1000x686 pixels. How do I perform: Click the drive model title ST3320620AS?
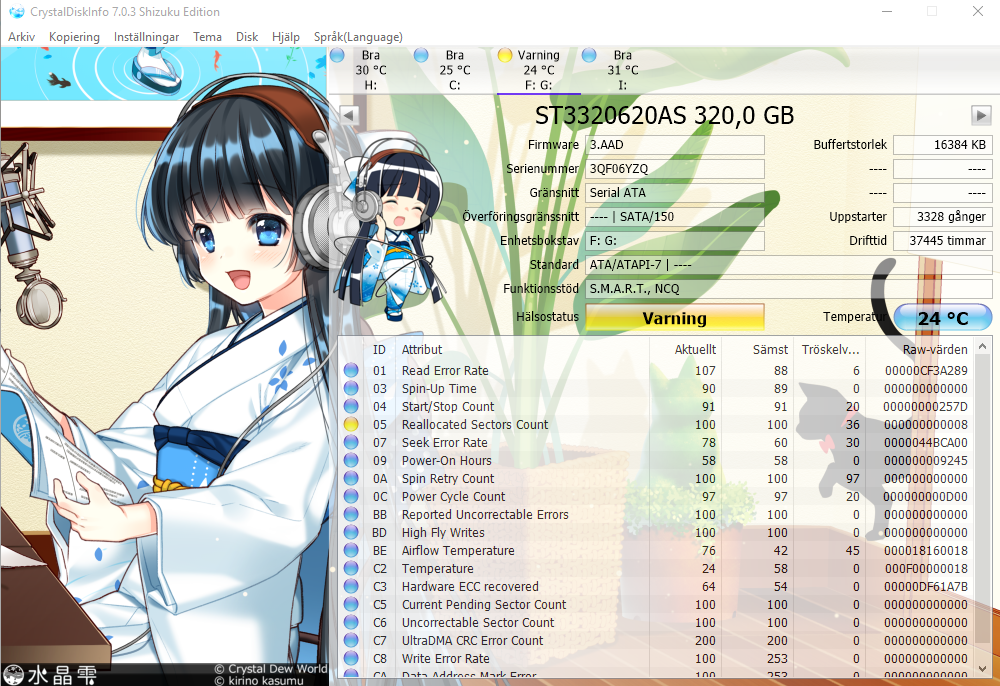(x=664, y=115)
